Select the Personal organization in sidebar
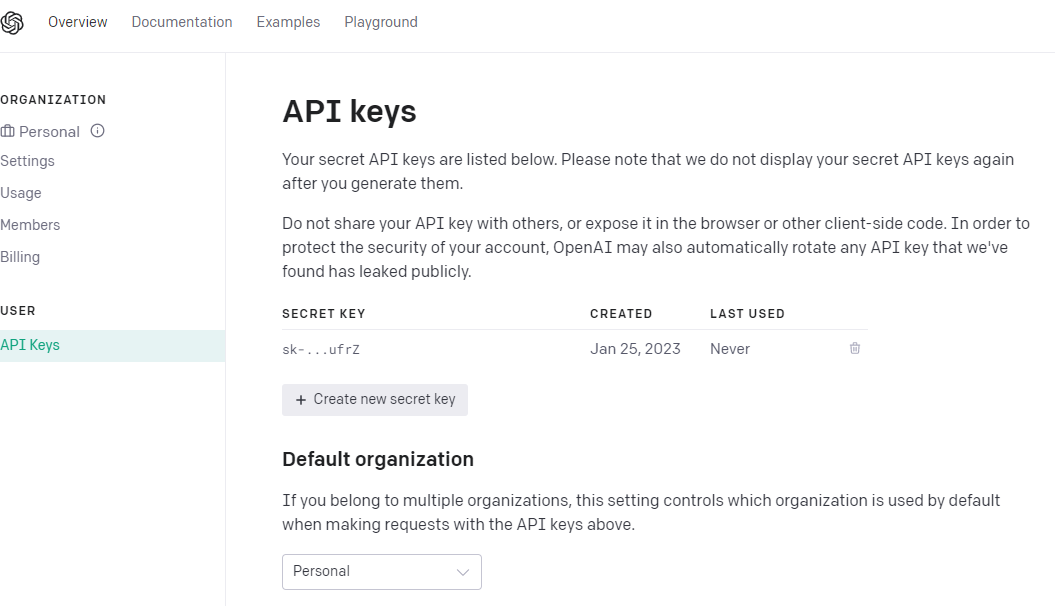1055x606 pixels. (49, 131)
